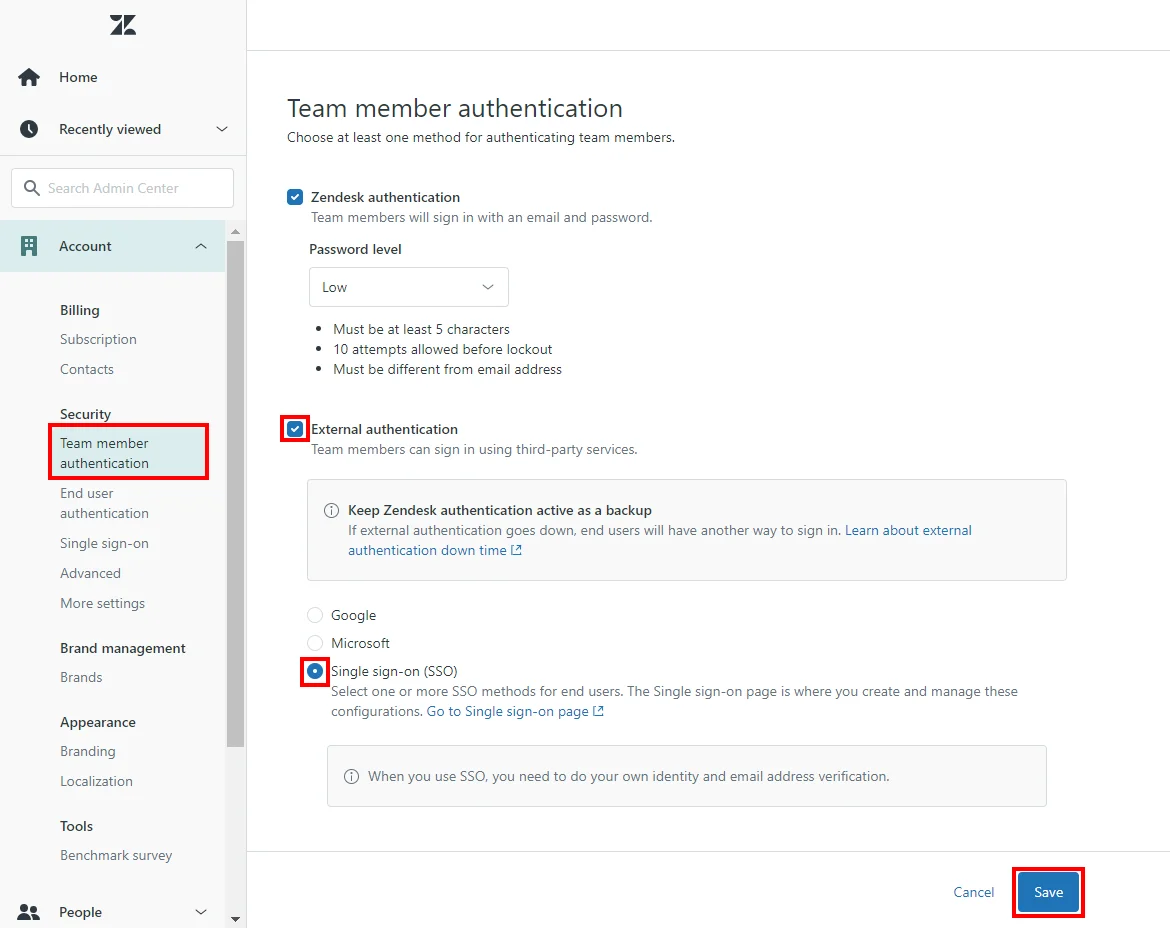Click the Zendesk logo icon
The image size is (1170, 928).
tap(122, 24)
